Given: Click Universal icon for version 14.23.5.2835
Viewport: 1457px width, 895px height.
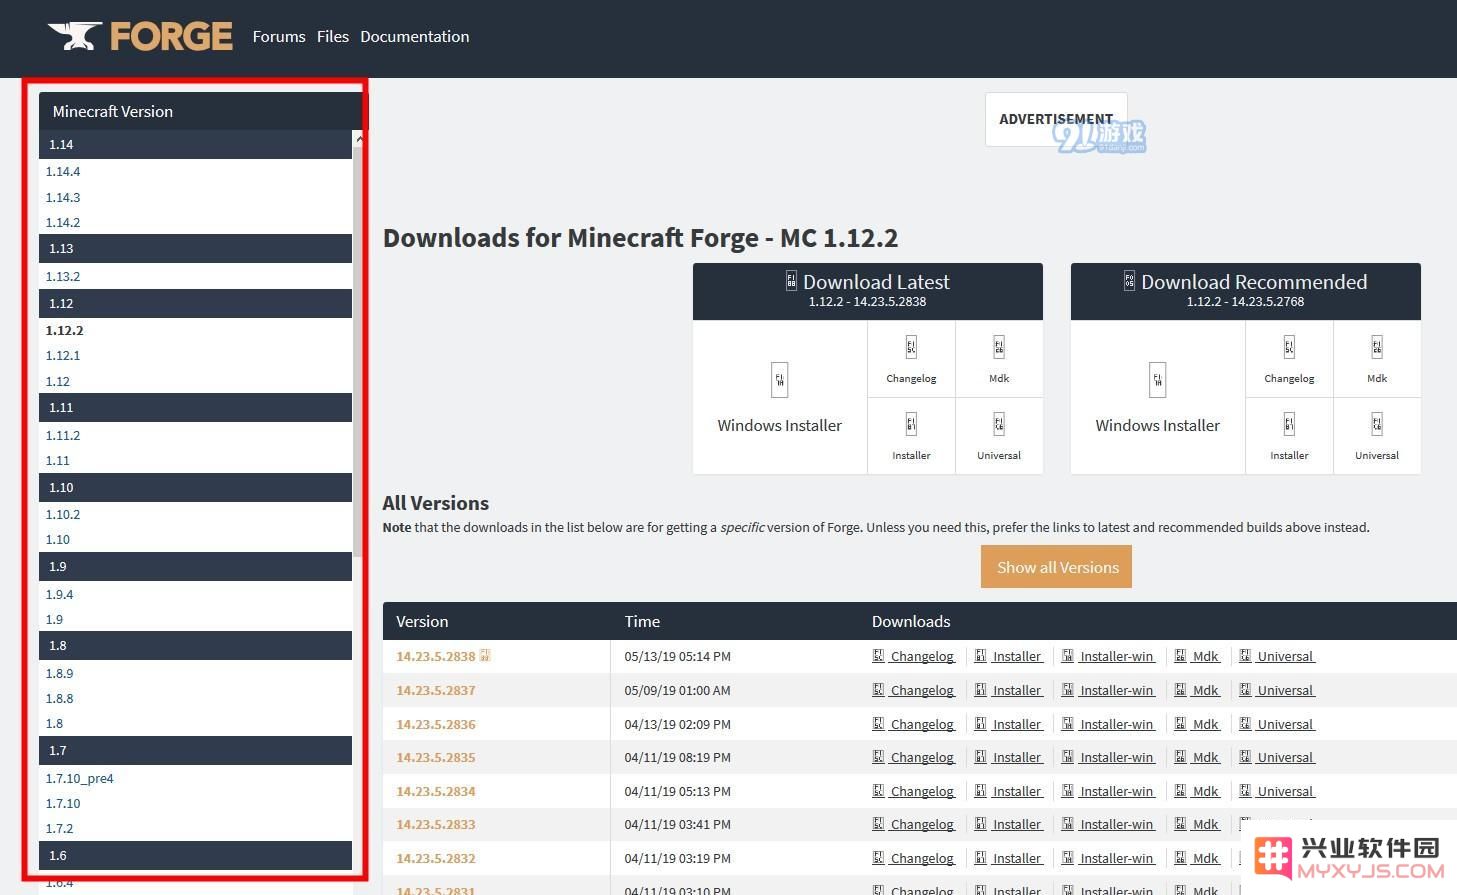Looking at the screenshot, I should (x=1245, y=757).
